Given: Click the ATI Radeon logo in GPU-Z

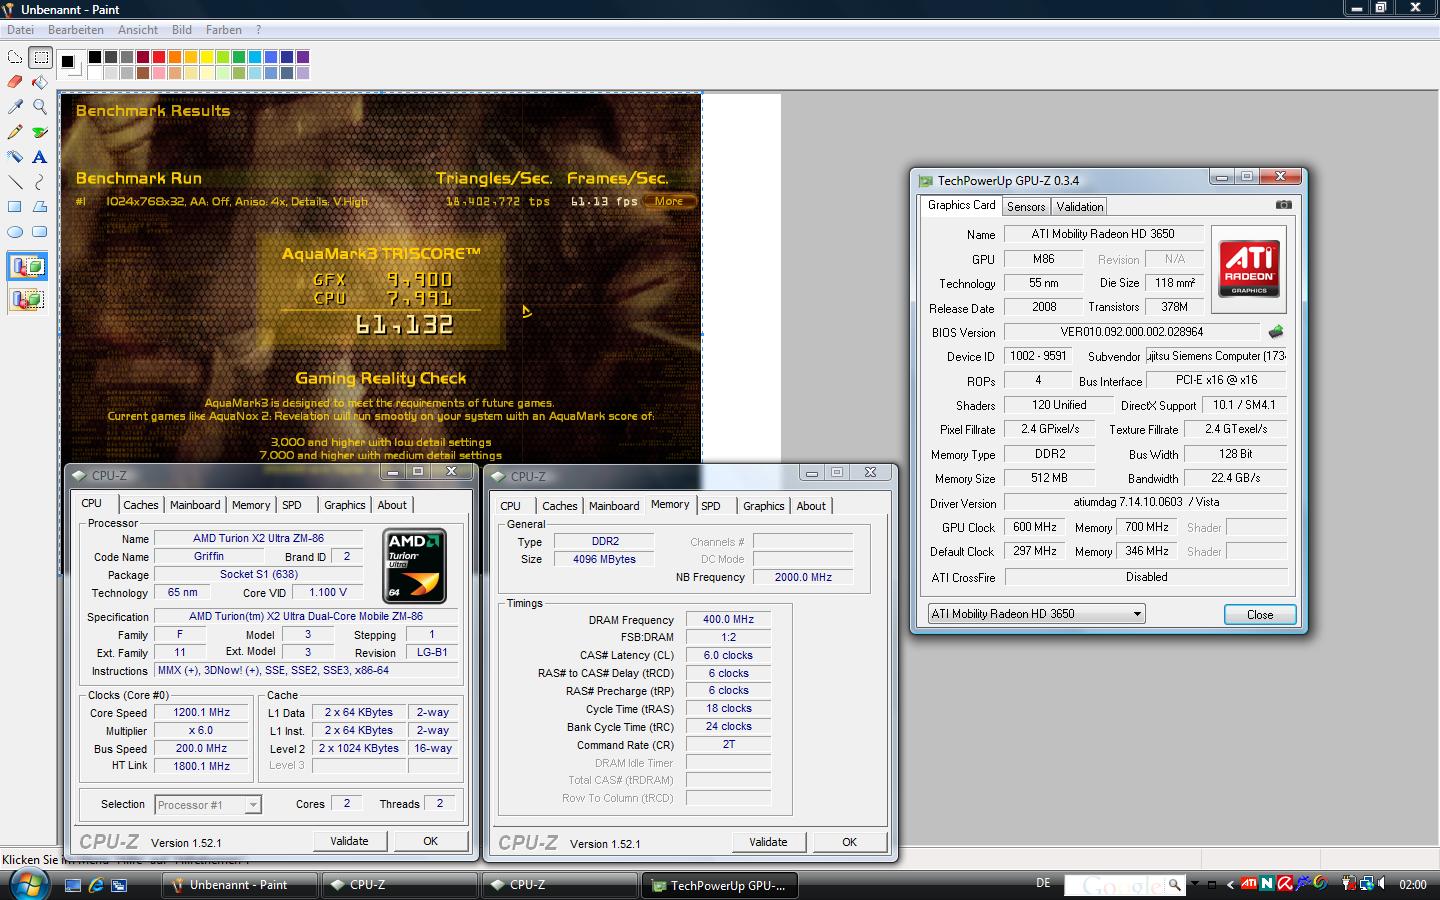Looking at the screenshot, I should [1249, 269].
